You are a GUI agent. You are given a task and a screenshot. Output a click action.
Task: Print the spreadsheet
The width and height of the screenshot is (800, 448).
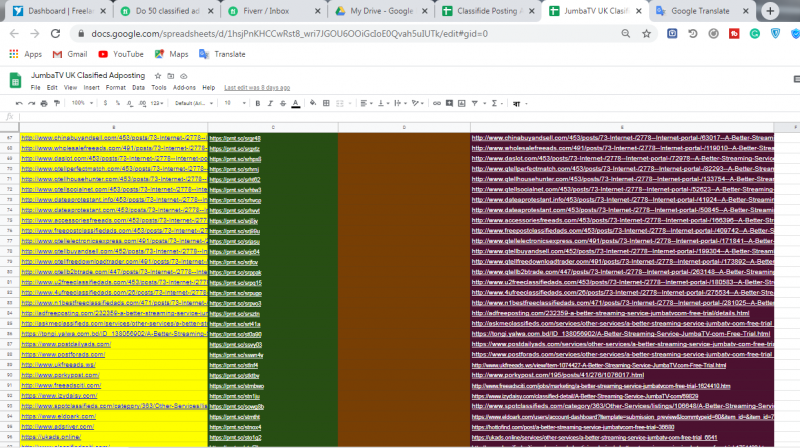[44, 104]
